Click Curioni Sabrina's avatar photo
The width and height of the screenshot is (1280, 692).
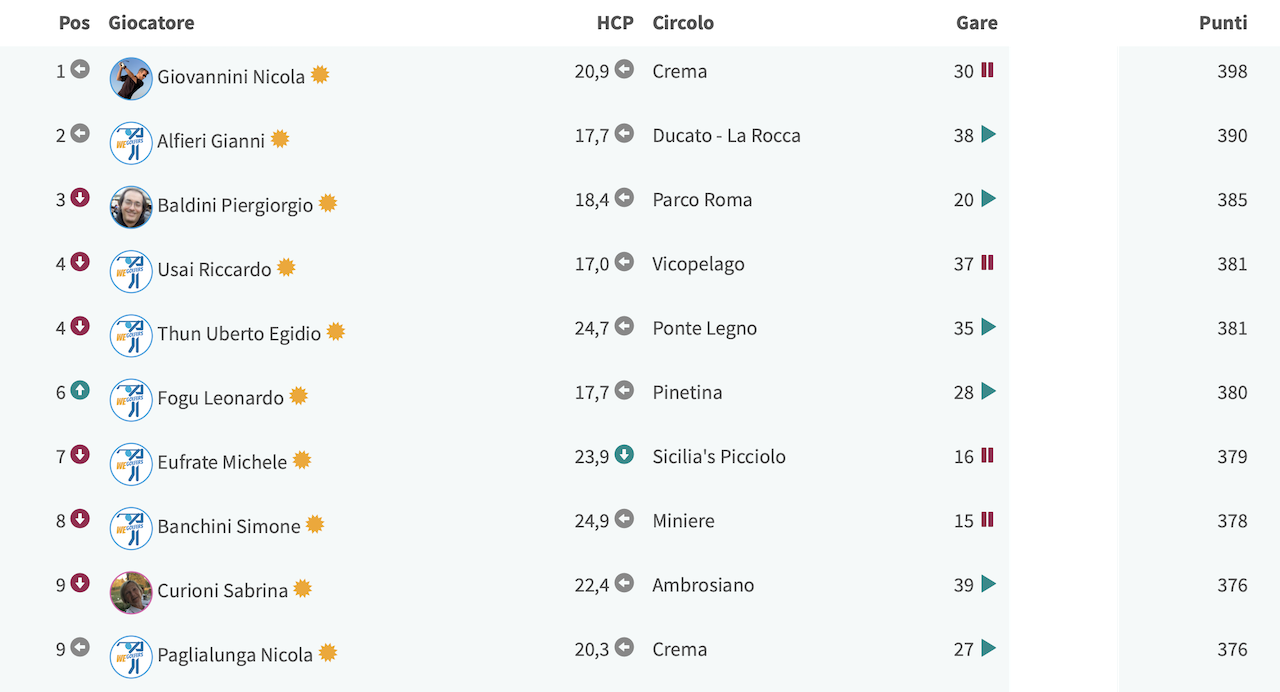coord(131,592)
